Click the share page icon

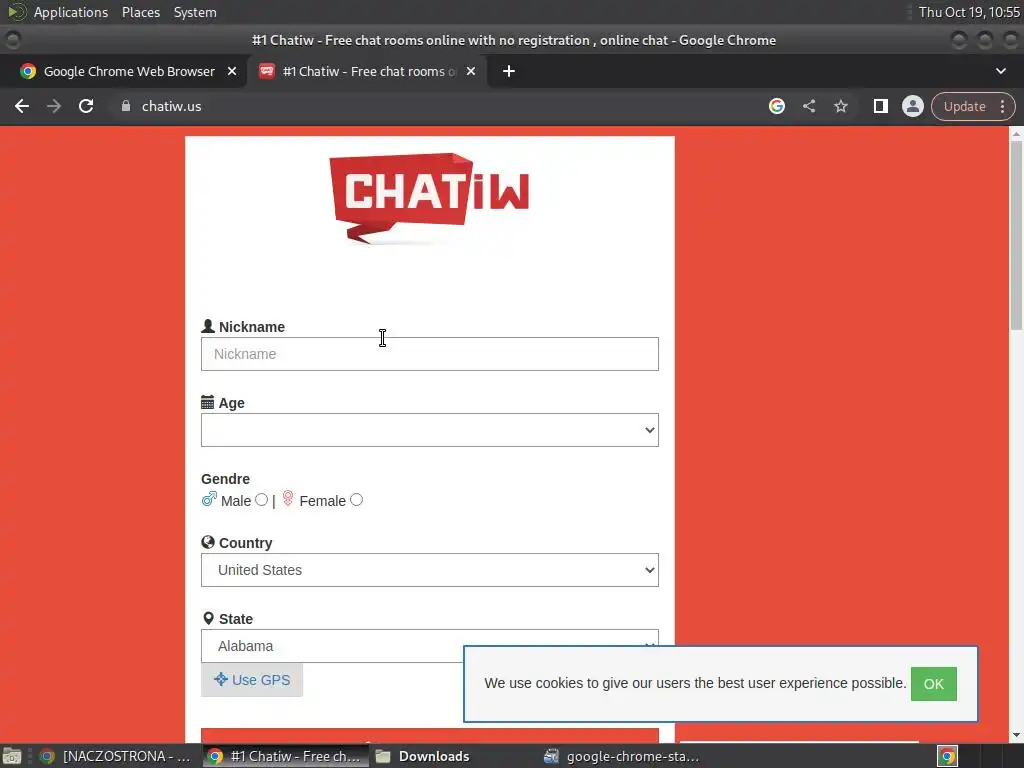coord(809,106)
